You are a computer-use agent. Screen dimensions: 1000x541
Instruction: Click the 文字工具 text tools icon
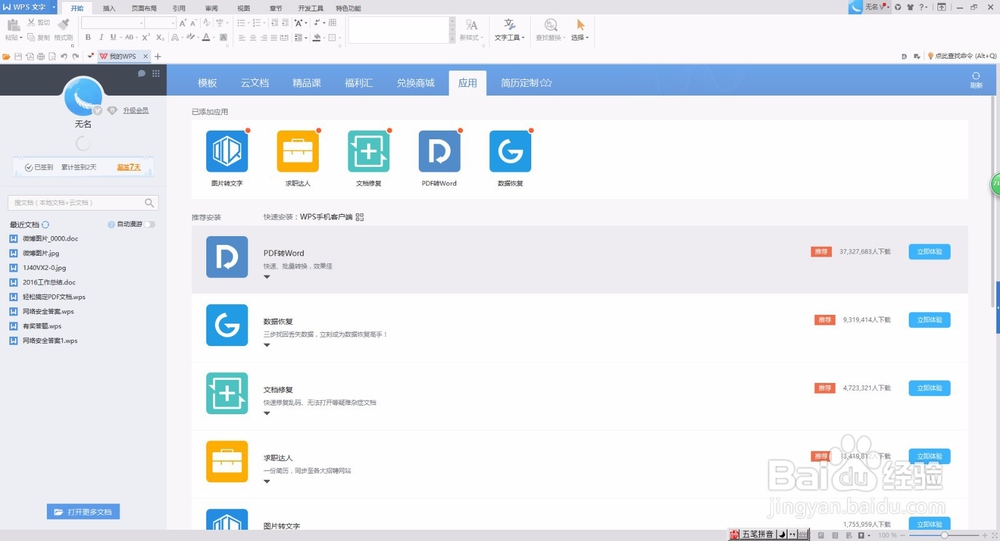tap(509, 25)
